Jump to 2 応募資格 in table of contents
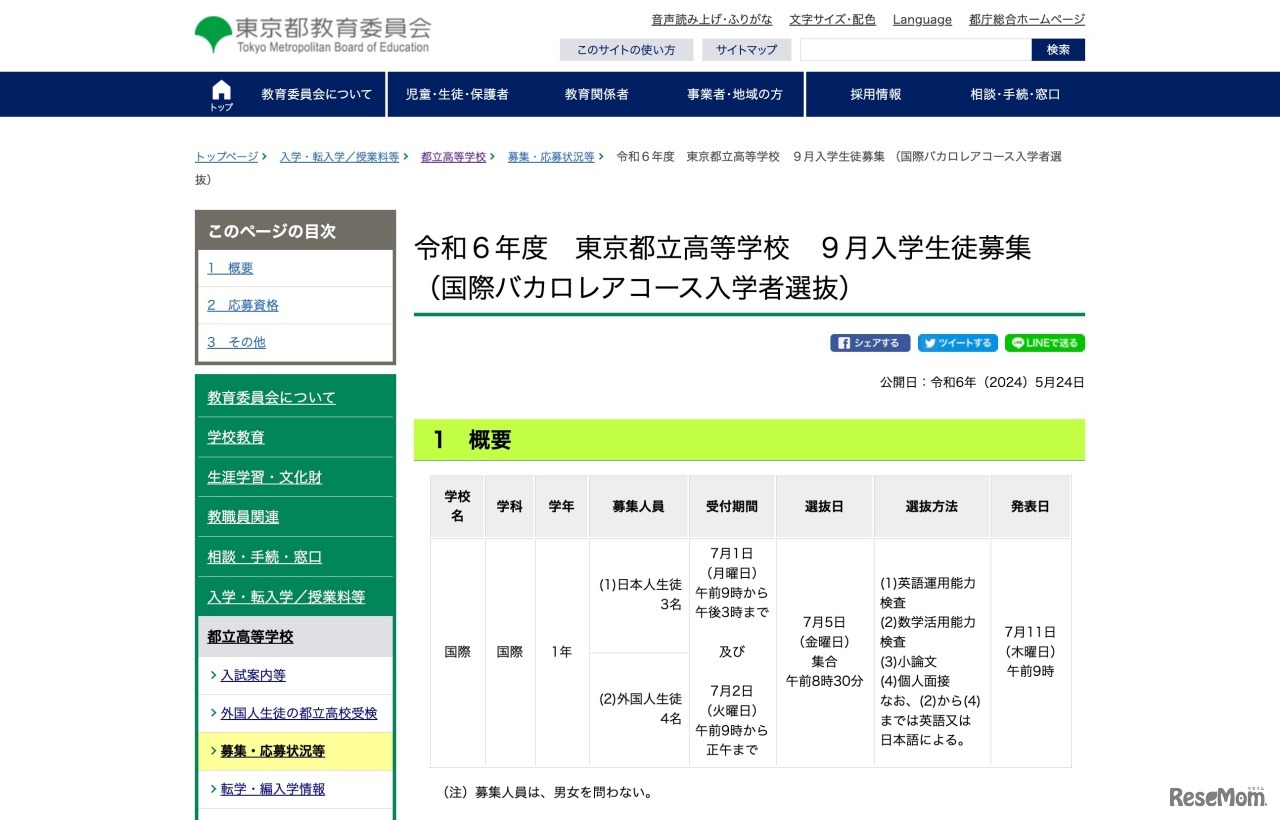 pyautogui.click(x=243, y=305)
